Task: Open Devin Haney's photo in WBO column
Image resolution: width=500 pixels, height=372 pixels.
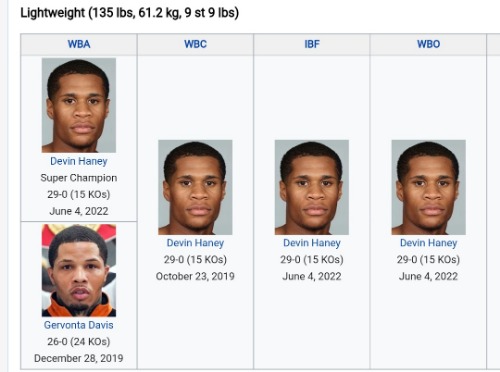Action: (x=428, y=187)
